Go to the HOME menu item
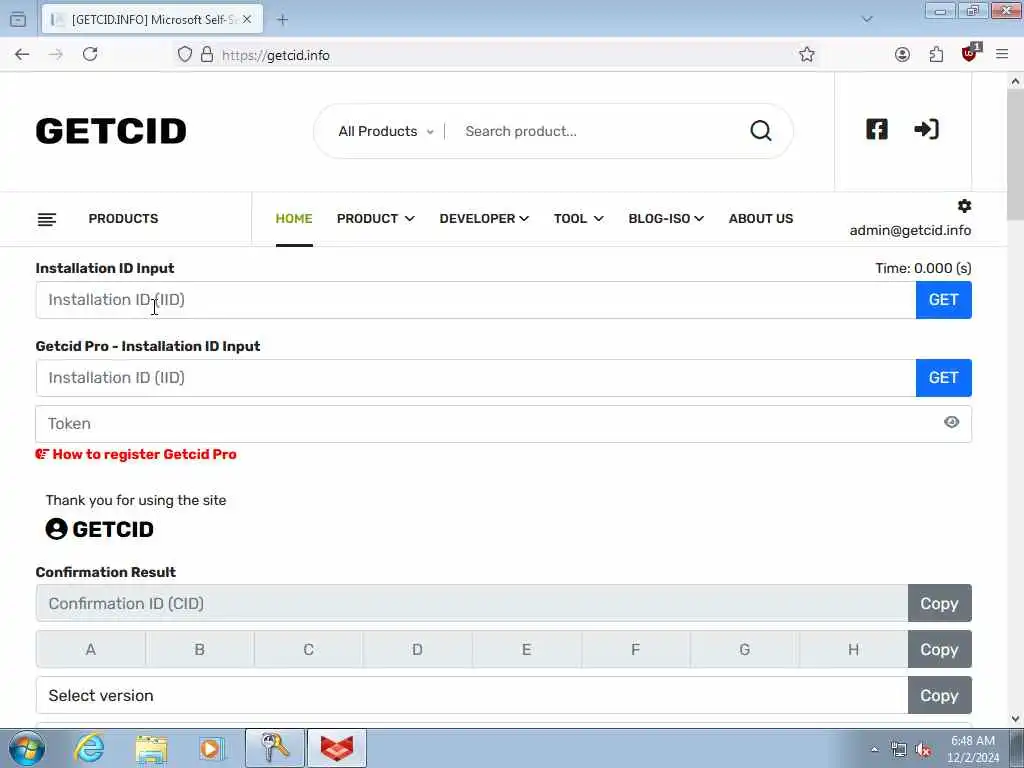This screenshot has height=768, width=1024. [x=294, y=219]
